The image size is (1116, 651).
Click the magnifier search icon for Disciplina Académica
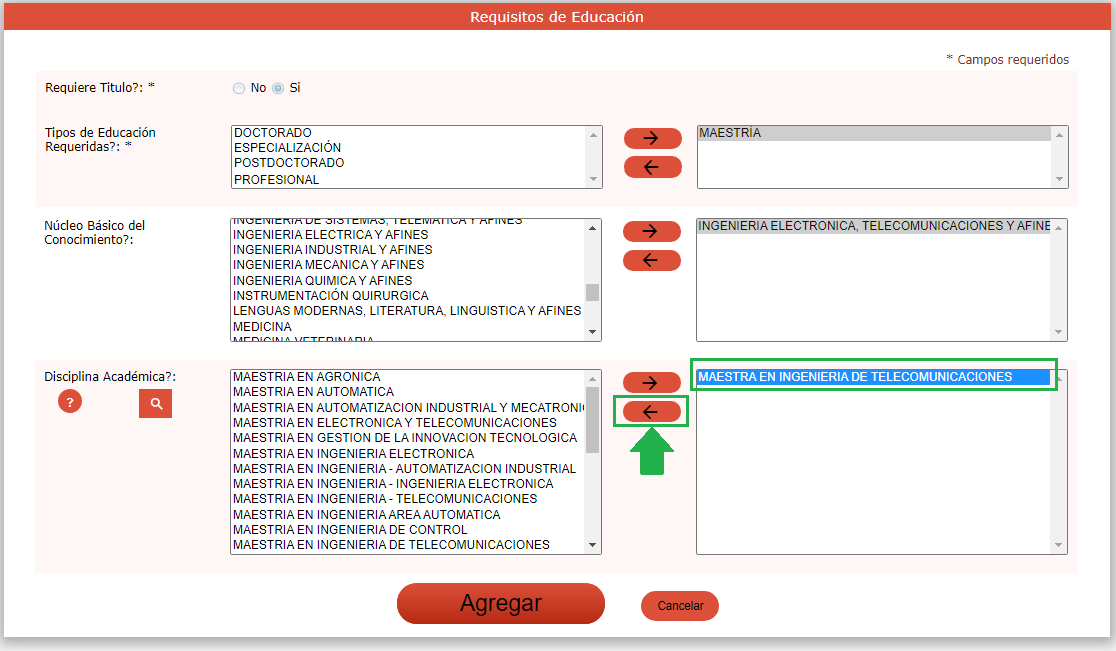click(155, 403)
